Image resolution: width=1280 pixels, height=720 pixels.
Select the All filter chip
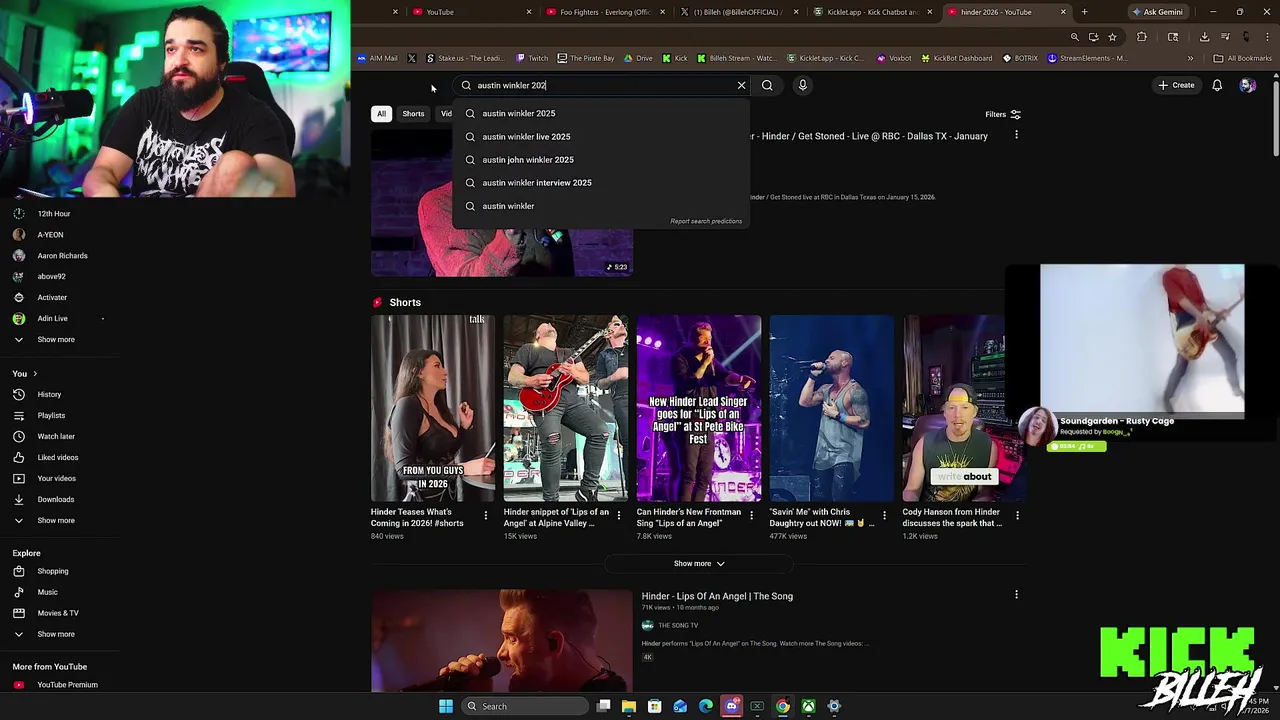coord(381,114)
